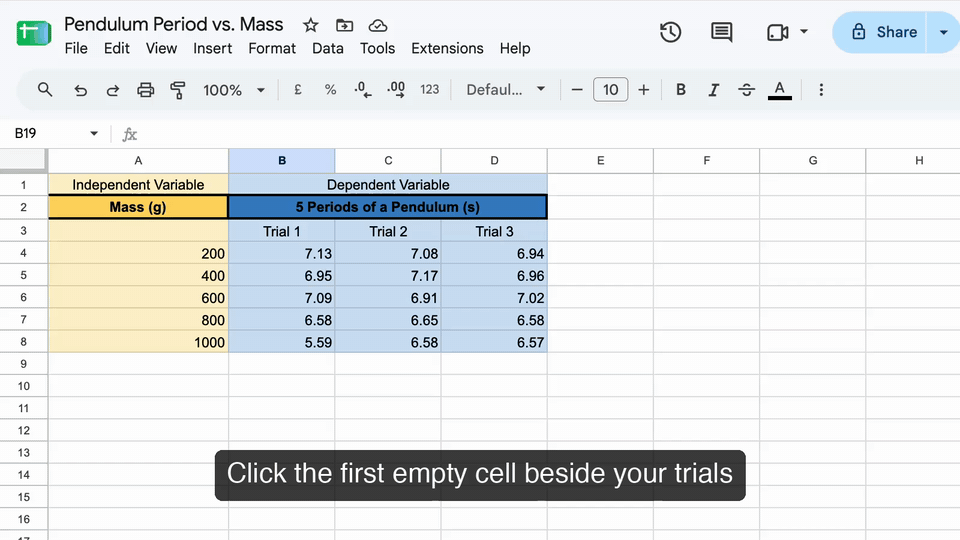Open the text color picker
The height and width of the screenshot is (540, 960).
tap(779, 90)
